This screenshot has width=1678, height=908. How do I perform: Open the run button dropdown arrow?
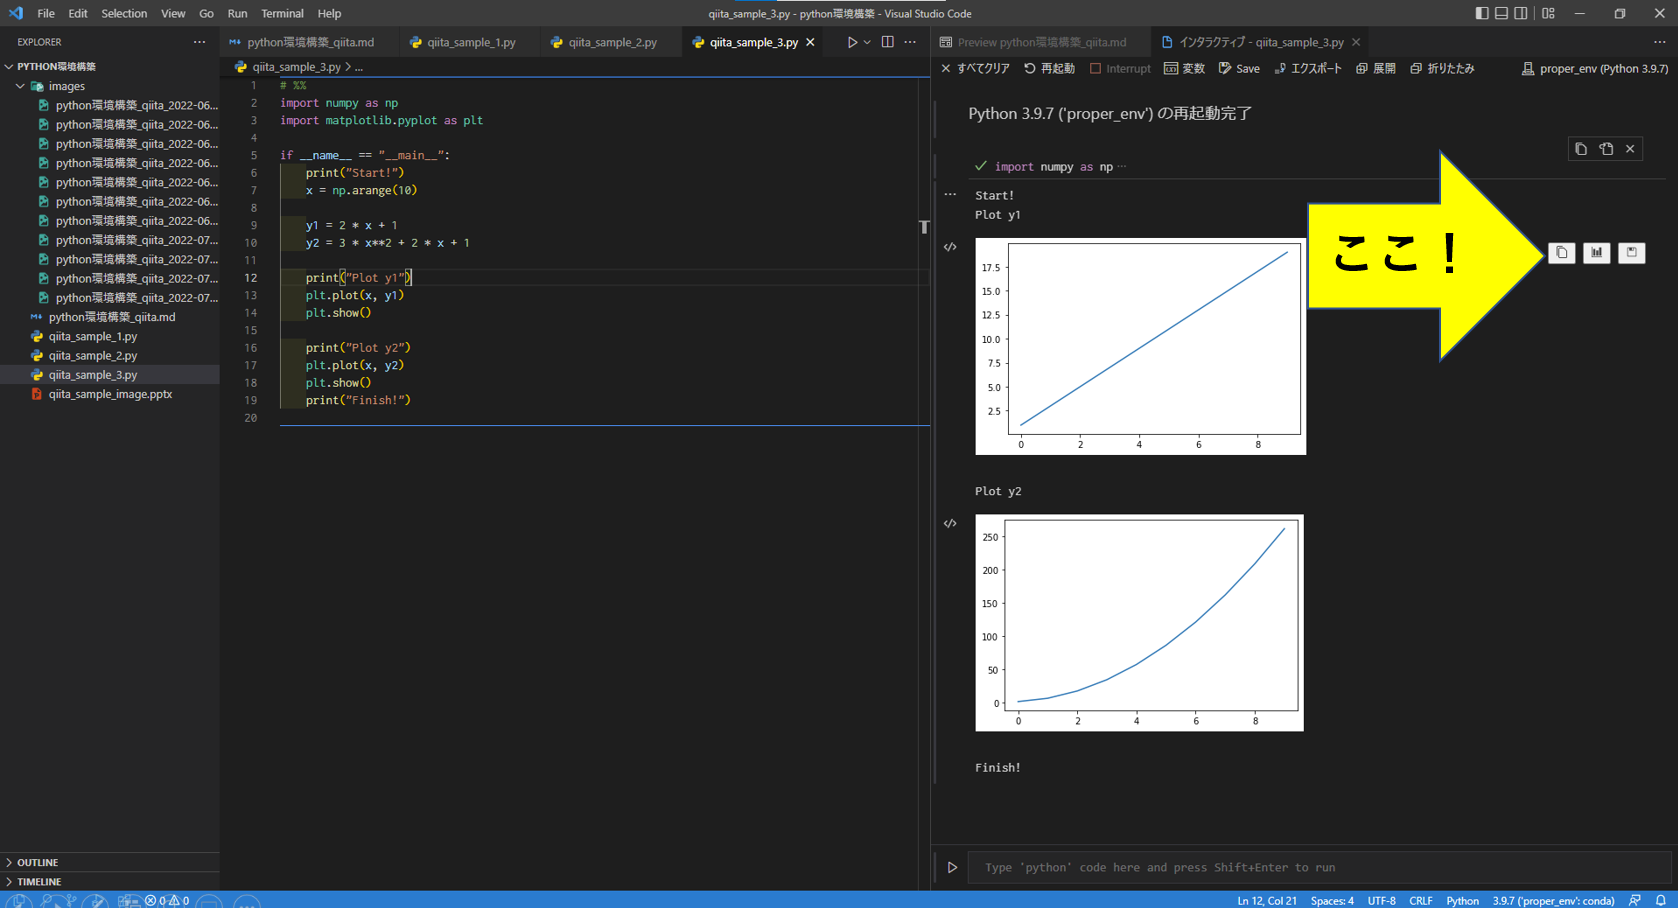865,42
